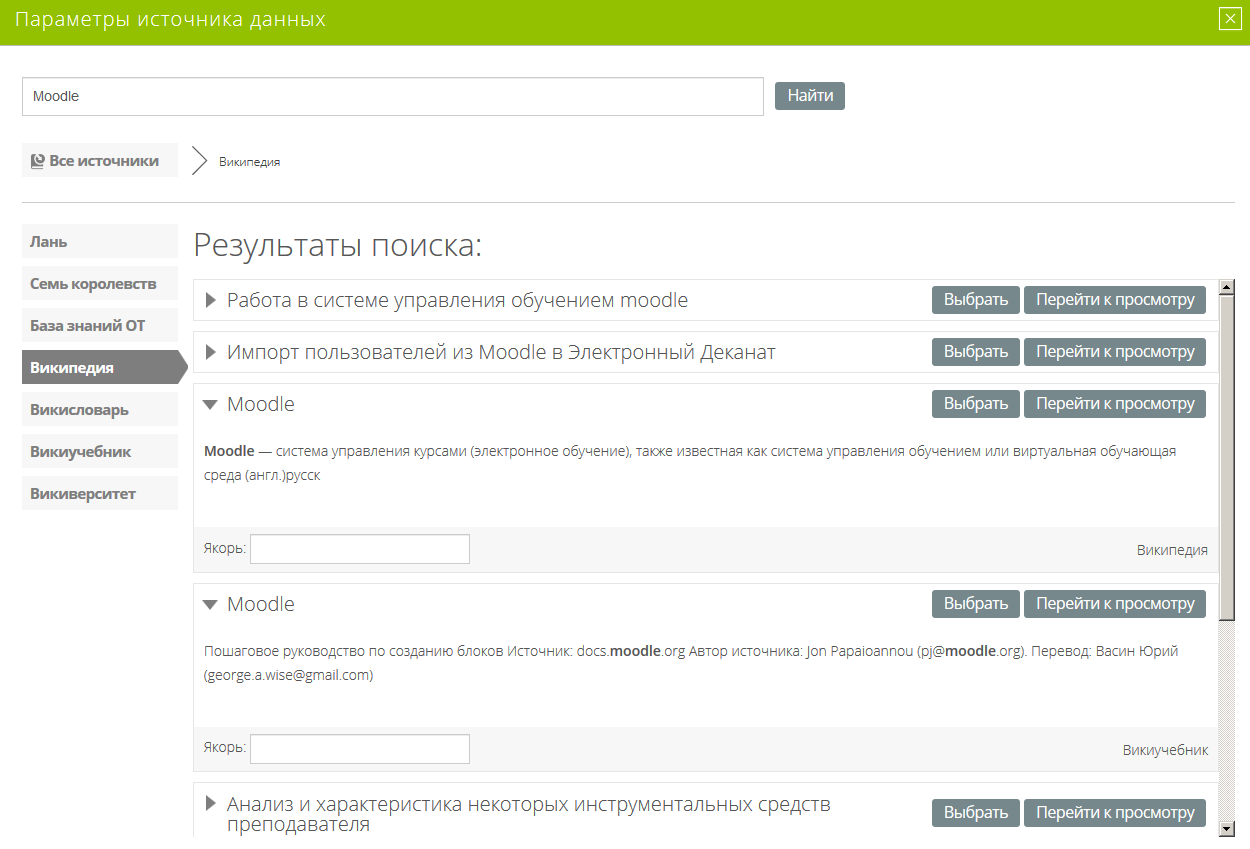1250x849 pixels.
Task: Select the Лань source tab
Action: coord(99,242)
